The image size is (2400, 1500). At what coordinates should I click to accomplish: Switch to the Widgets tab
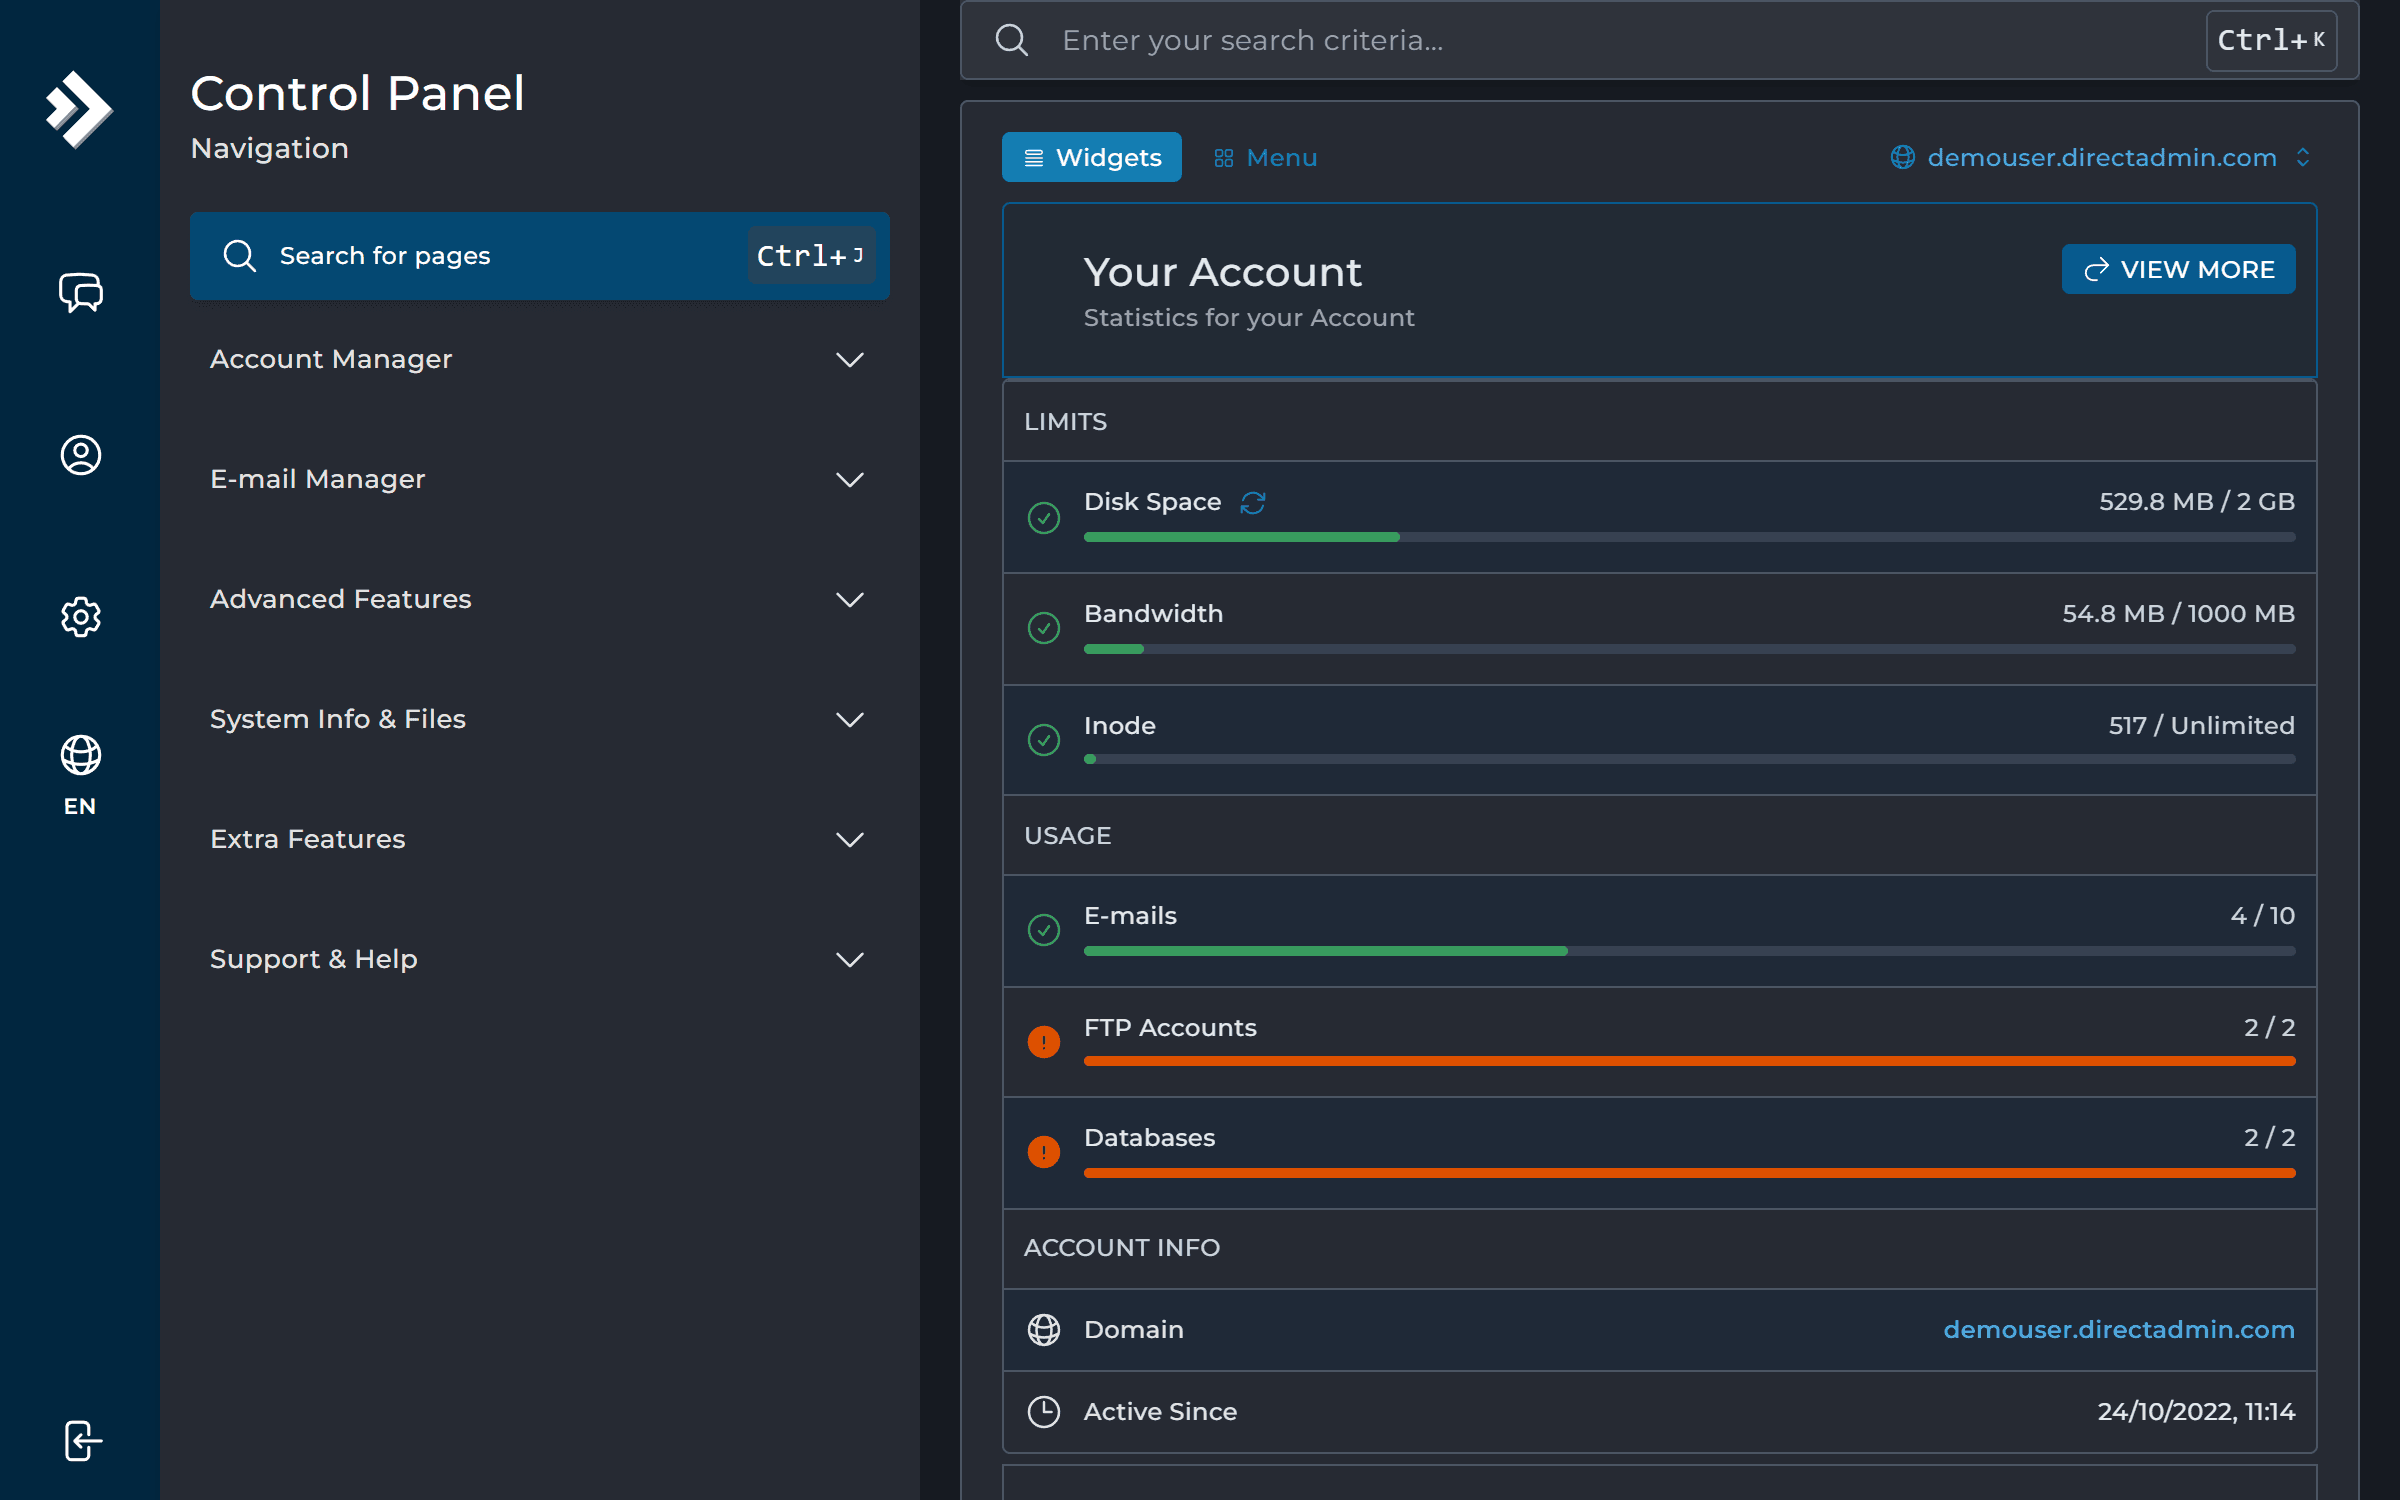pyautogui.click(x=1092, y=157)
